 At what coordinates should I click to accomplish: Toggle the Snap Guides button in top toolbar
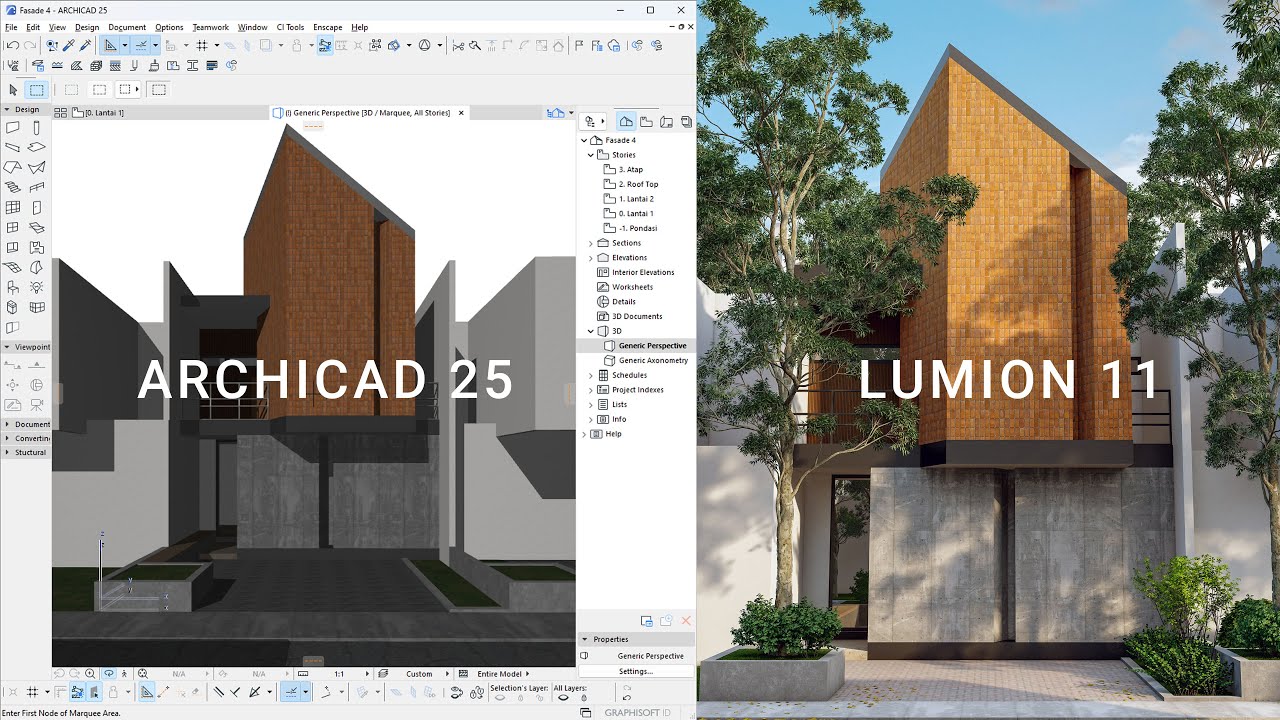(x=141, y=45)
